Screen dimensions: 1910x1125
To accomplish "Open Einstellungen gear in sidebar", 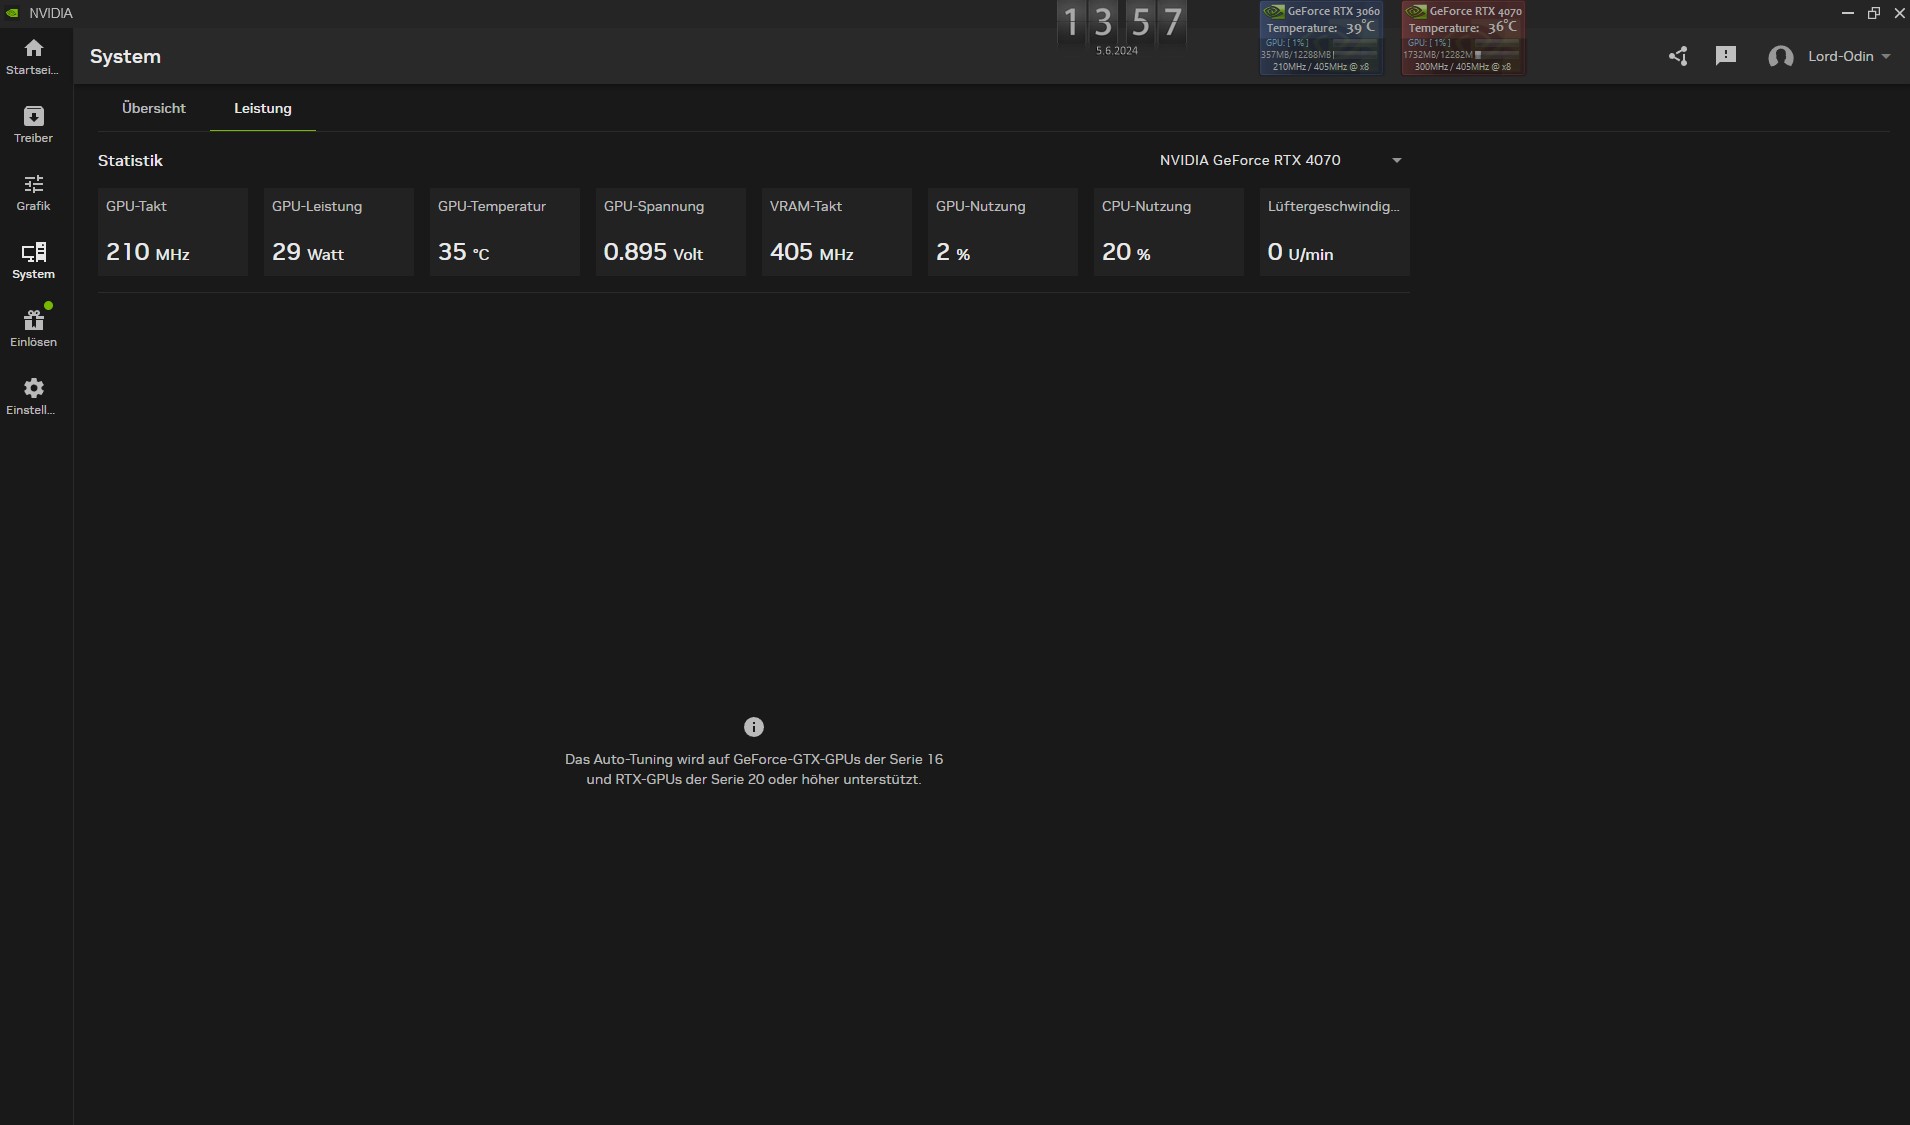I will tap(33, 397).
